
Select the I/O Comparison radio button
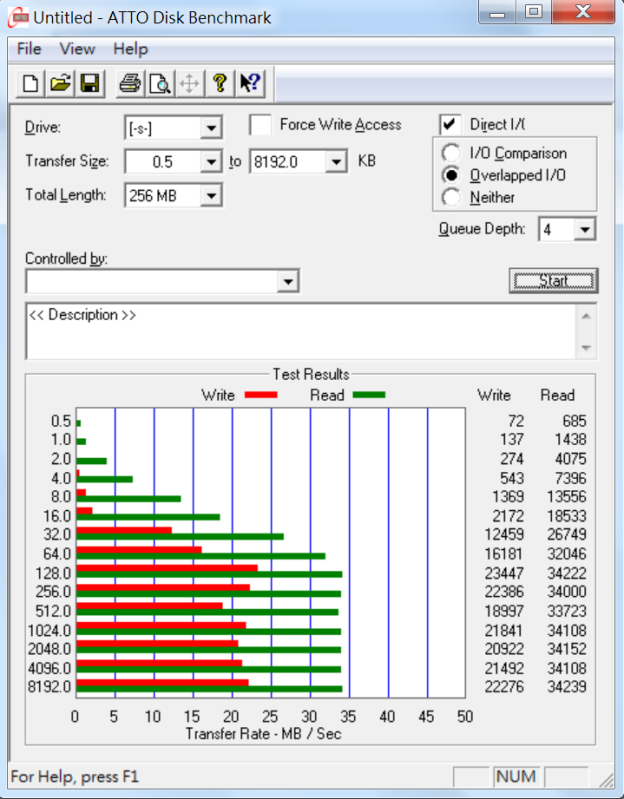tap(451, 153)
